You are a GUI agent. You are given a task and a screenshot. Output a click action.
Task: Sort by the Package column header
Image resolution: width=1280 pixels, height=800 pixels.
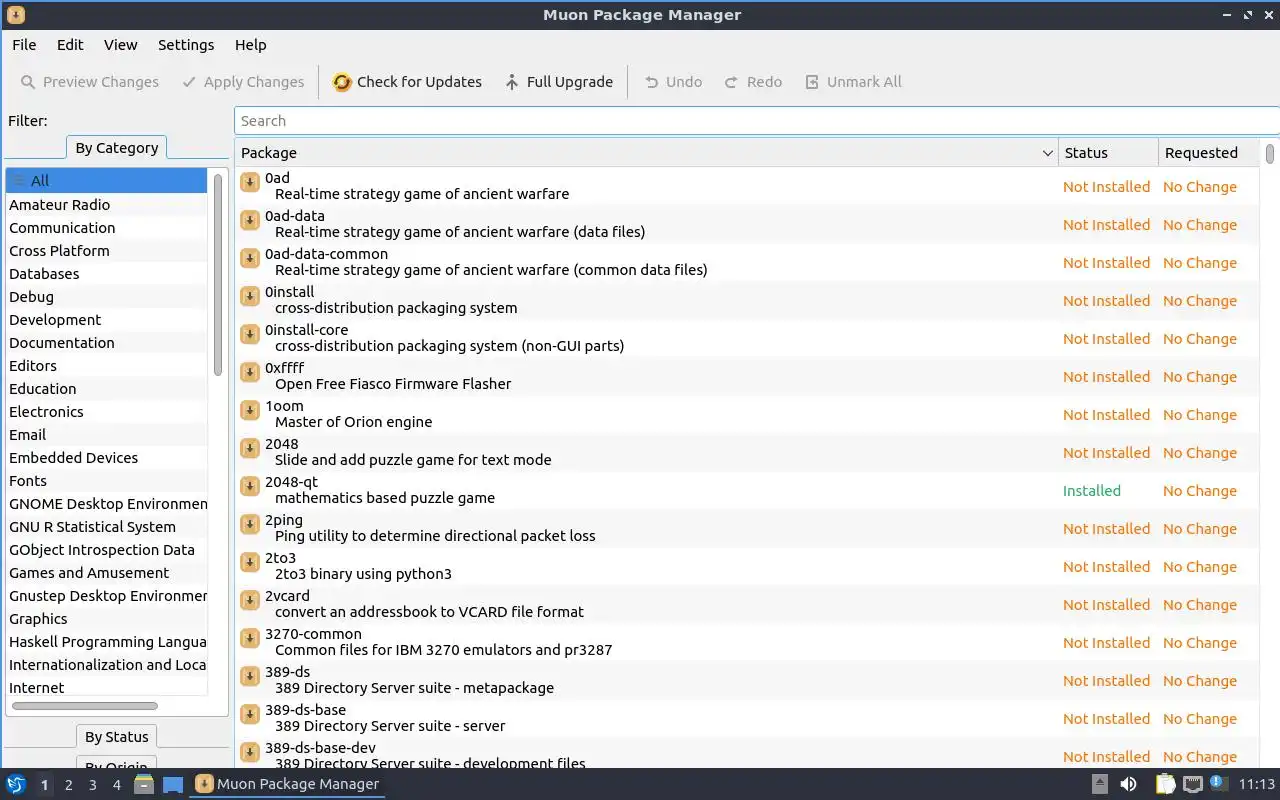(x=647, y=153)
